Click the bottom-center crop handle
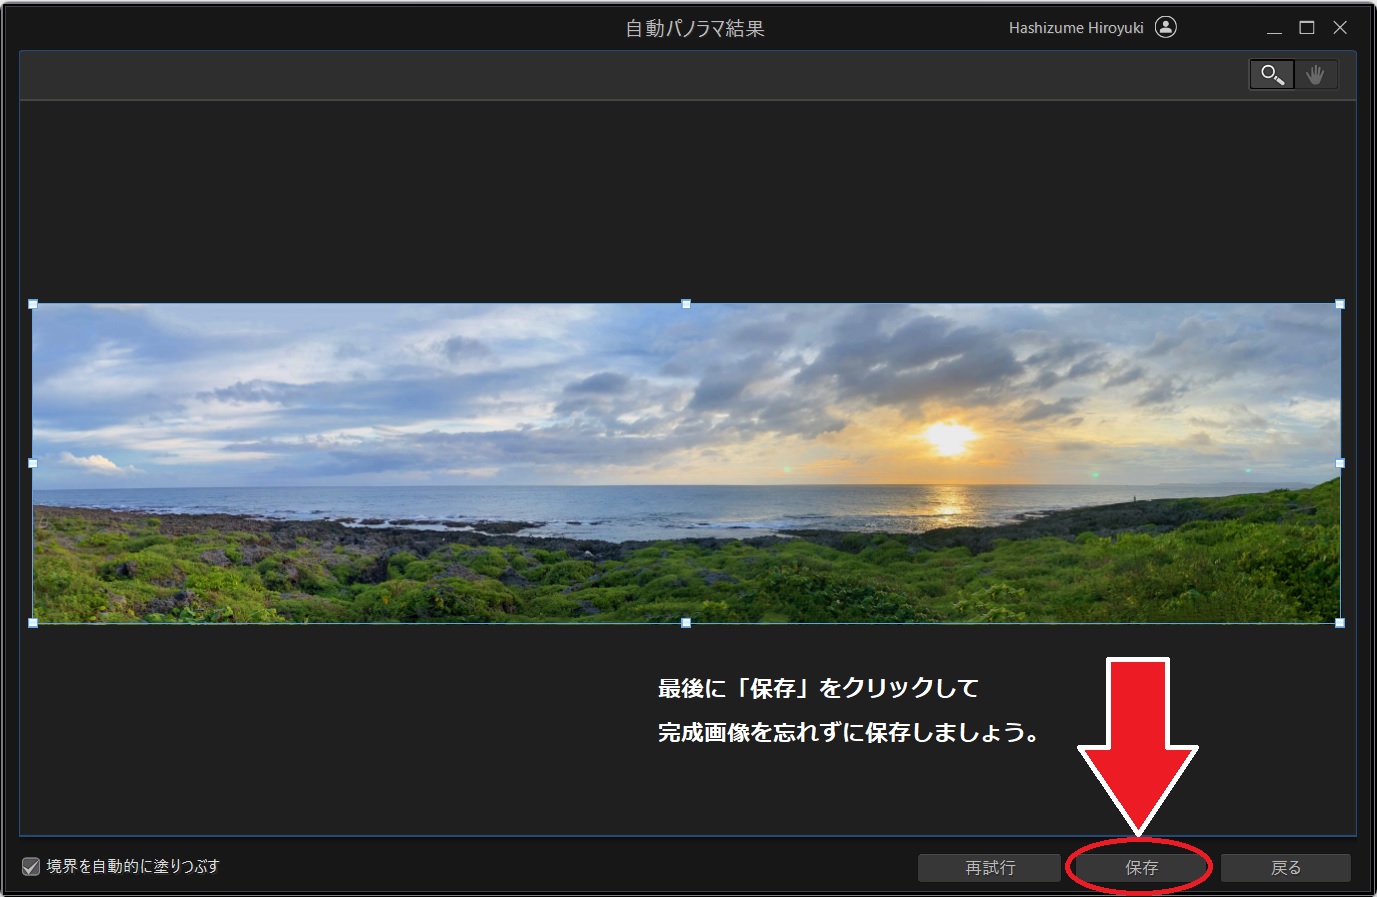The height and width of the screenshot is (897, 1377). (x=686, y=622)
